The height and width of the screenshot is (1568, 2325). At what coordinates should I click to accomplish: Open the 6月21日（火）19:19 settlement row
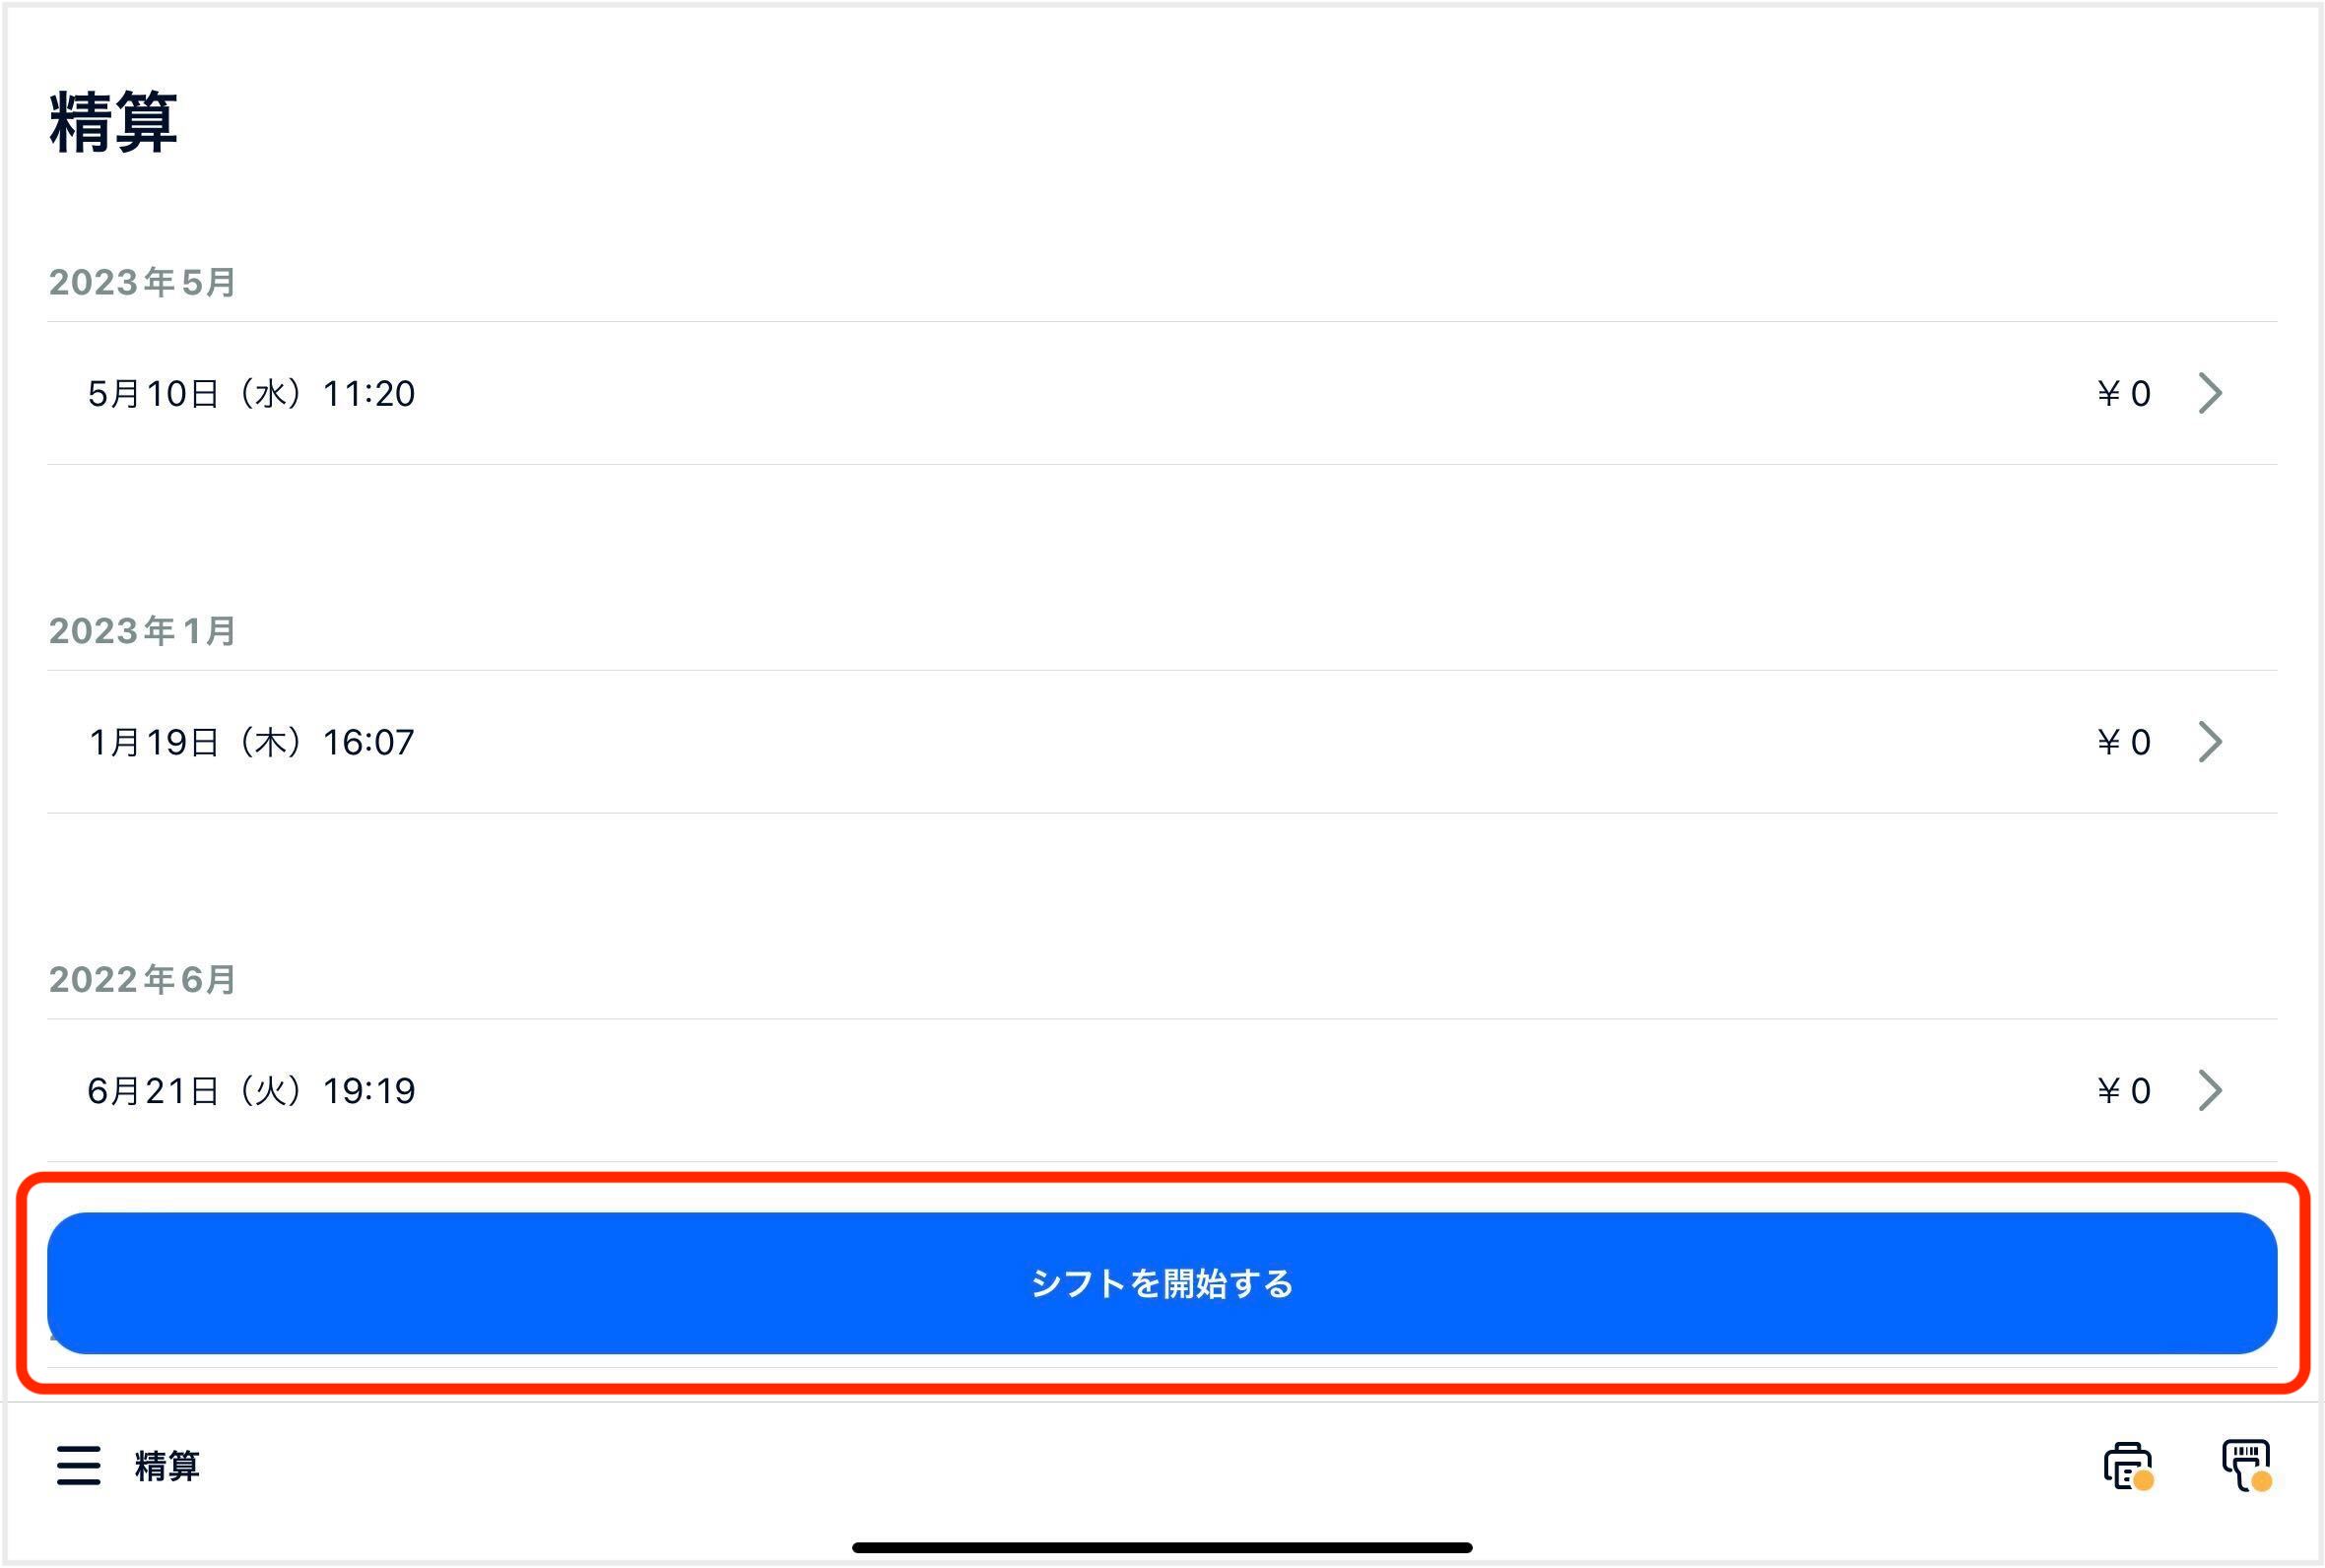coord(1162,1090)
